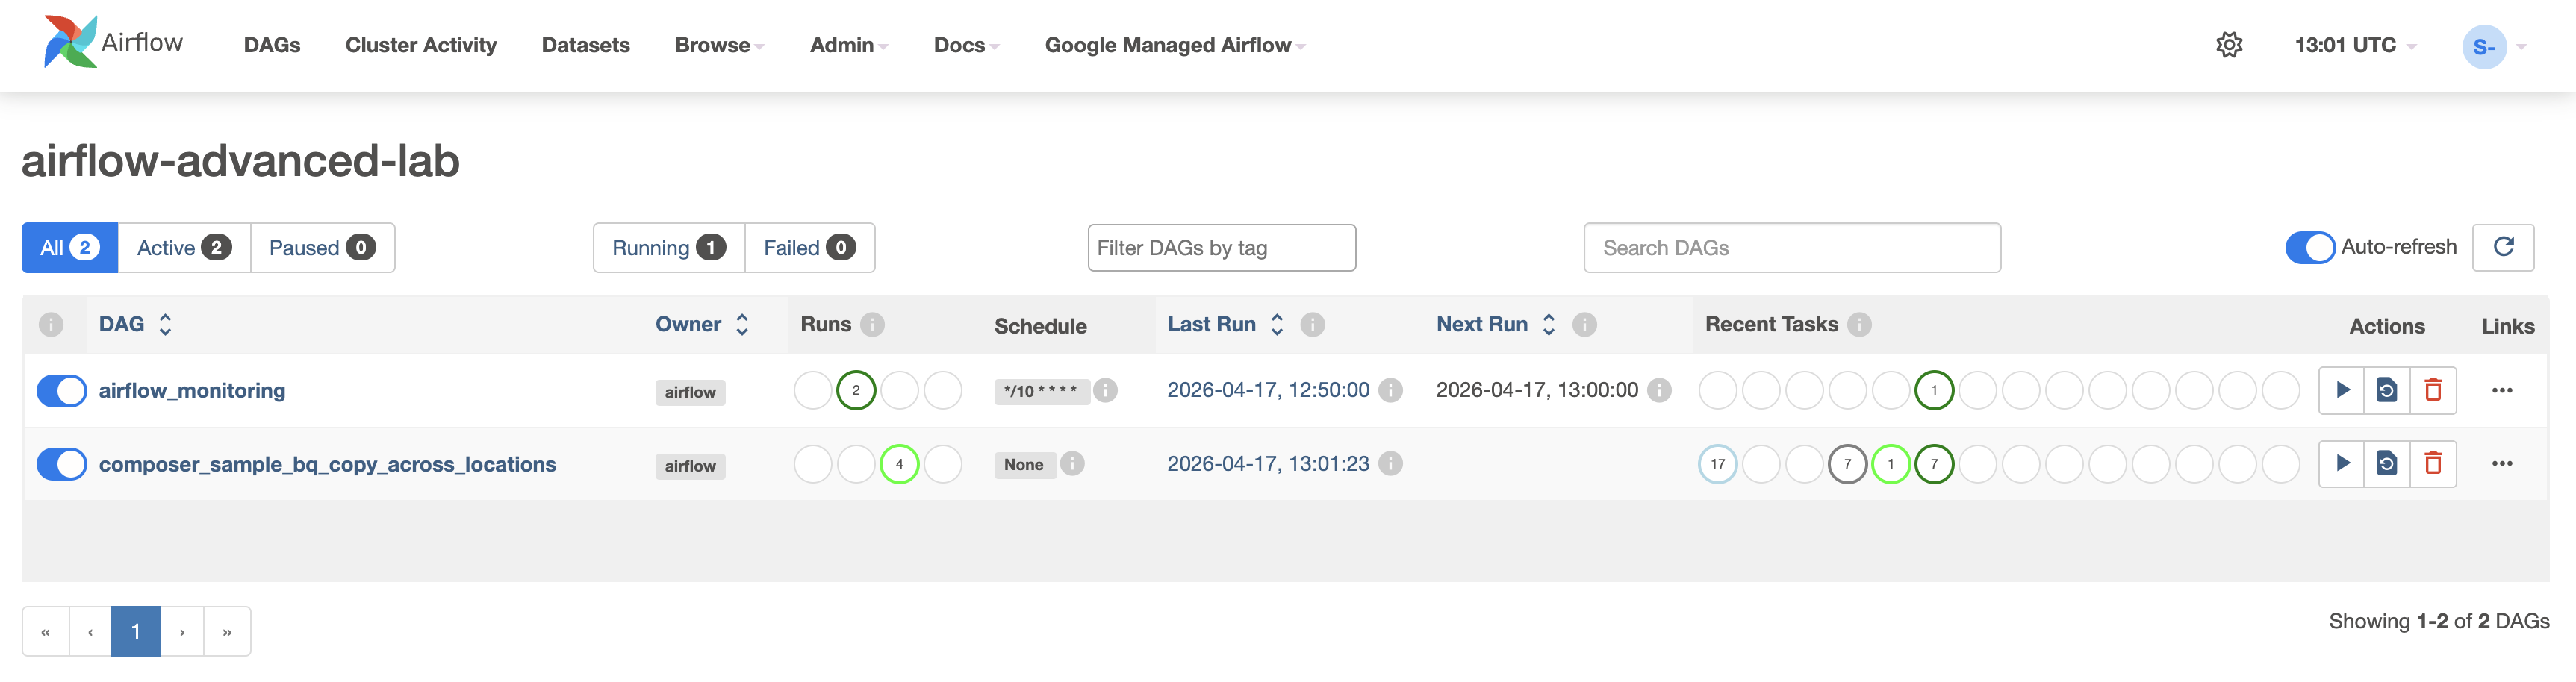2576x682 pixels.
Task: Open the 13:01 UTC timezone dropdown
Action: [2354, 45]
